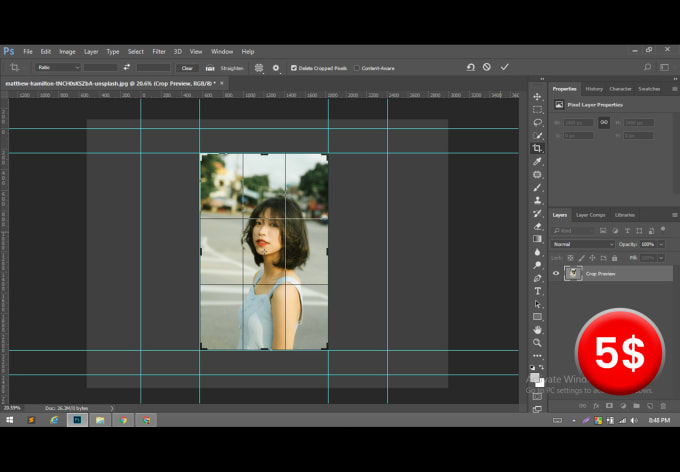Select the Pen tool
The image size is (680, 472).
[537, 278]
